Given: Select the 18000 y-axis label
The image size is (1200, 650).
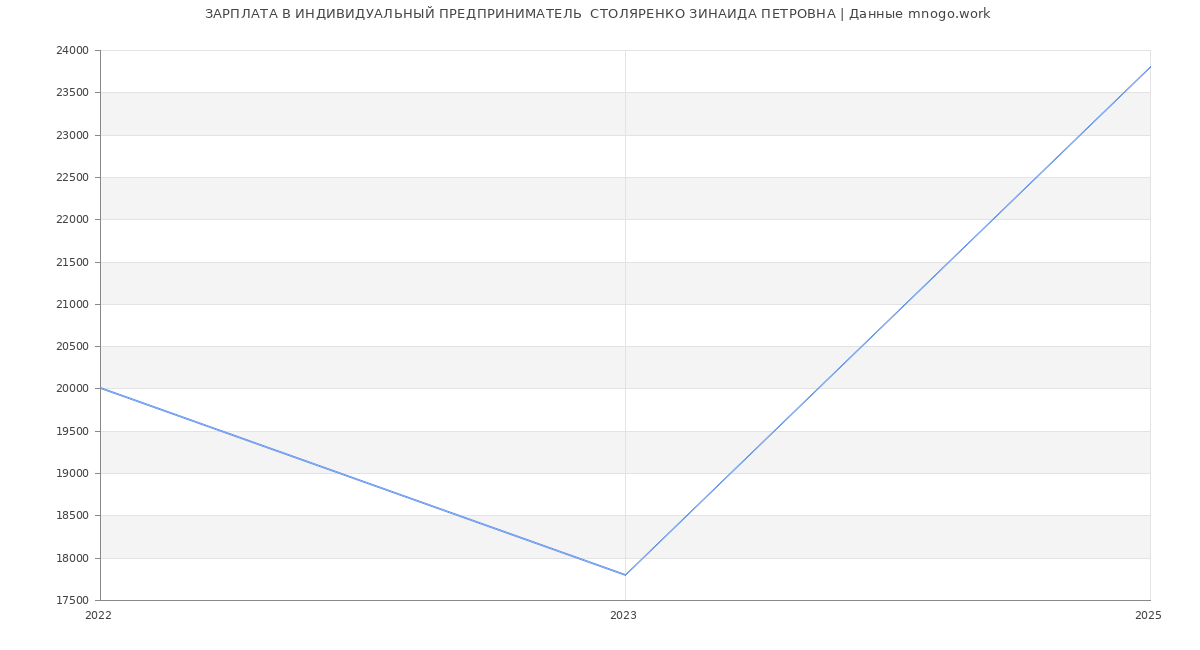Looking at the screenshot, I should click(x=72, y=558).
